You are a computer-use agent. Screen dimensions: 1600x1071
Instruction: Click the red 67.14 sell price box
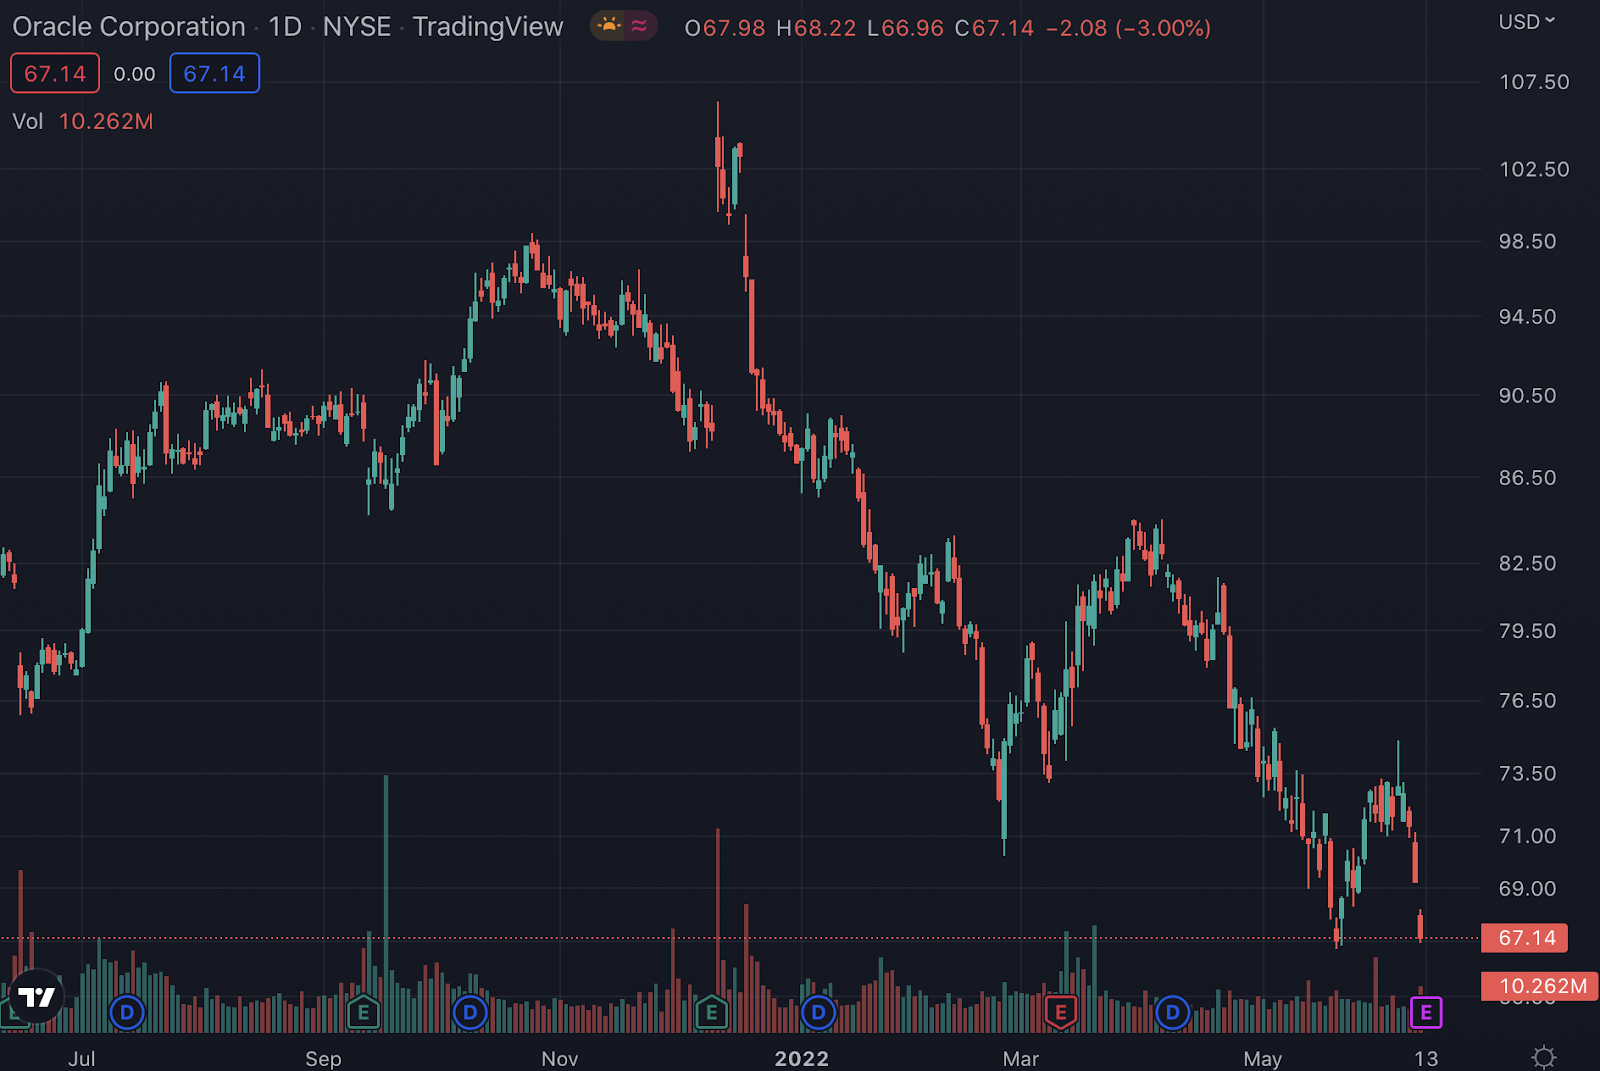[x=55, y=73]
